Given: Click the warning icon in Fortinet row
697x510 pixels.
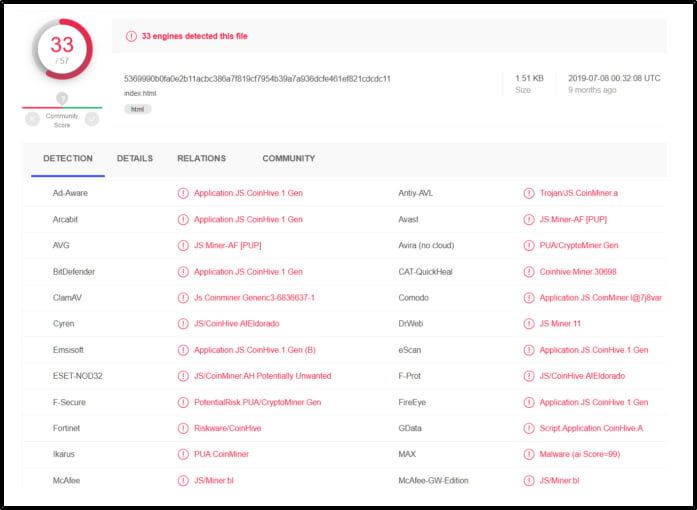Looking at the screenshot, I should click(x=183, y=428).
